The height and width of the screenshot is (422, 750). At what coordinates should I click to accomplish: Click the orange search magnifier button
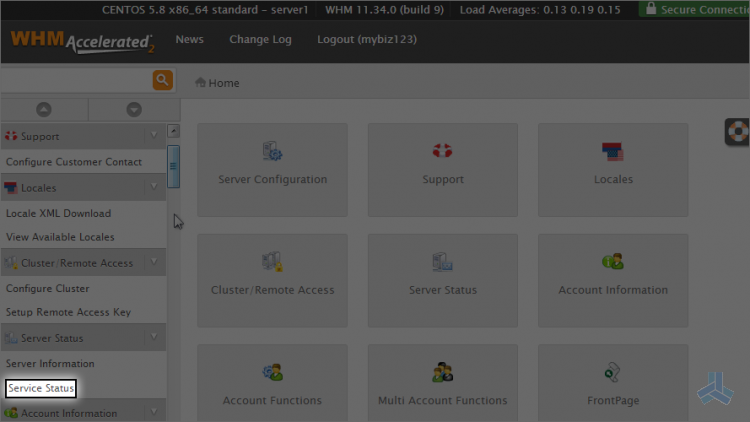[163, 80]
